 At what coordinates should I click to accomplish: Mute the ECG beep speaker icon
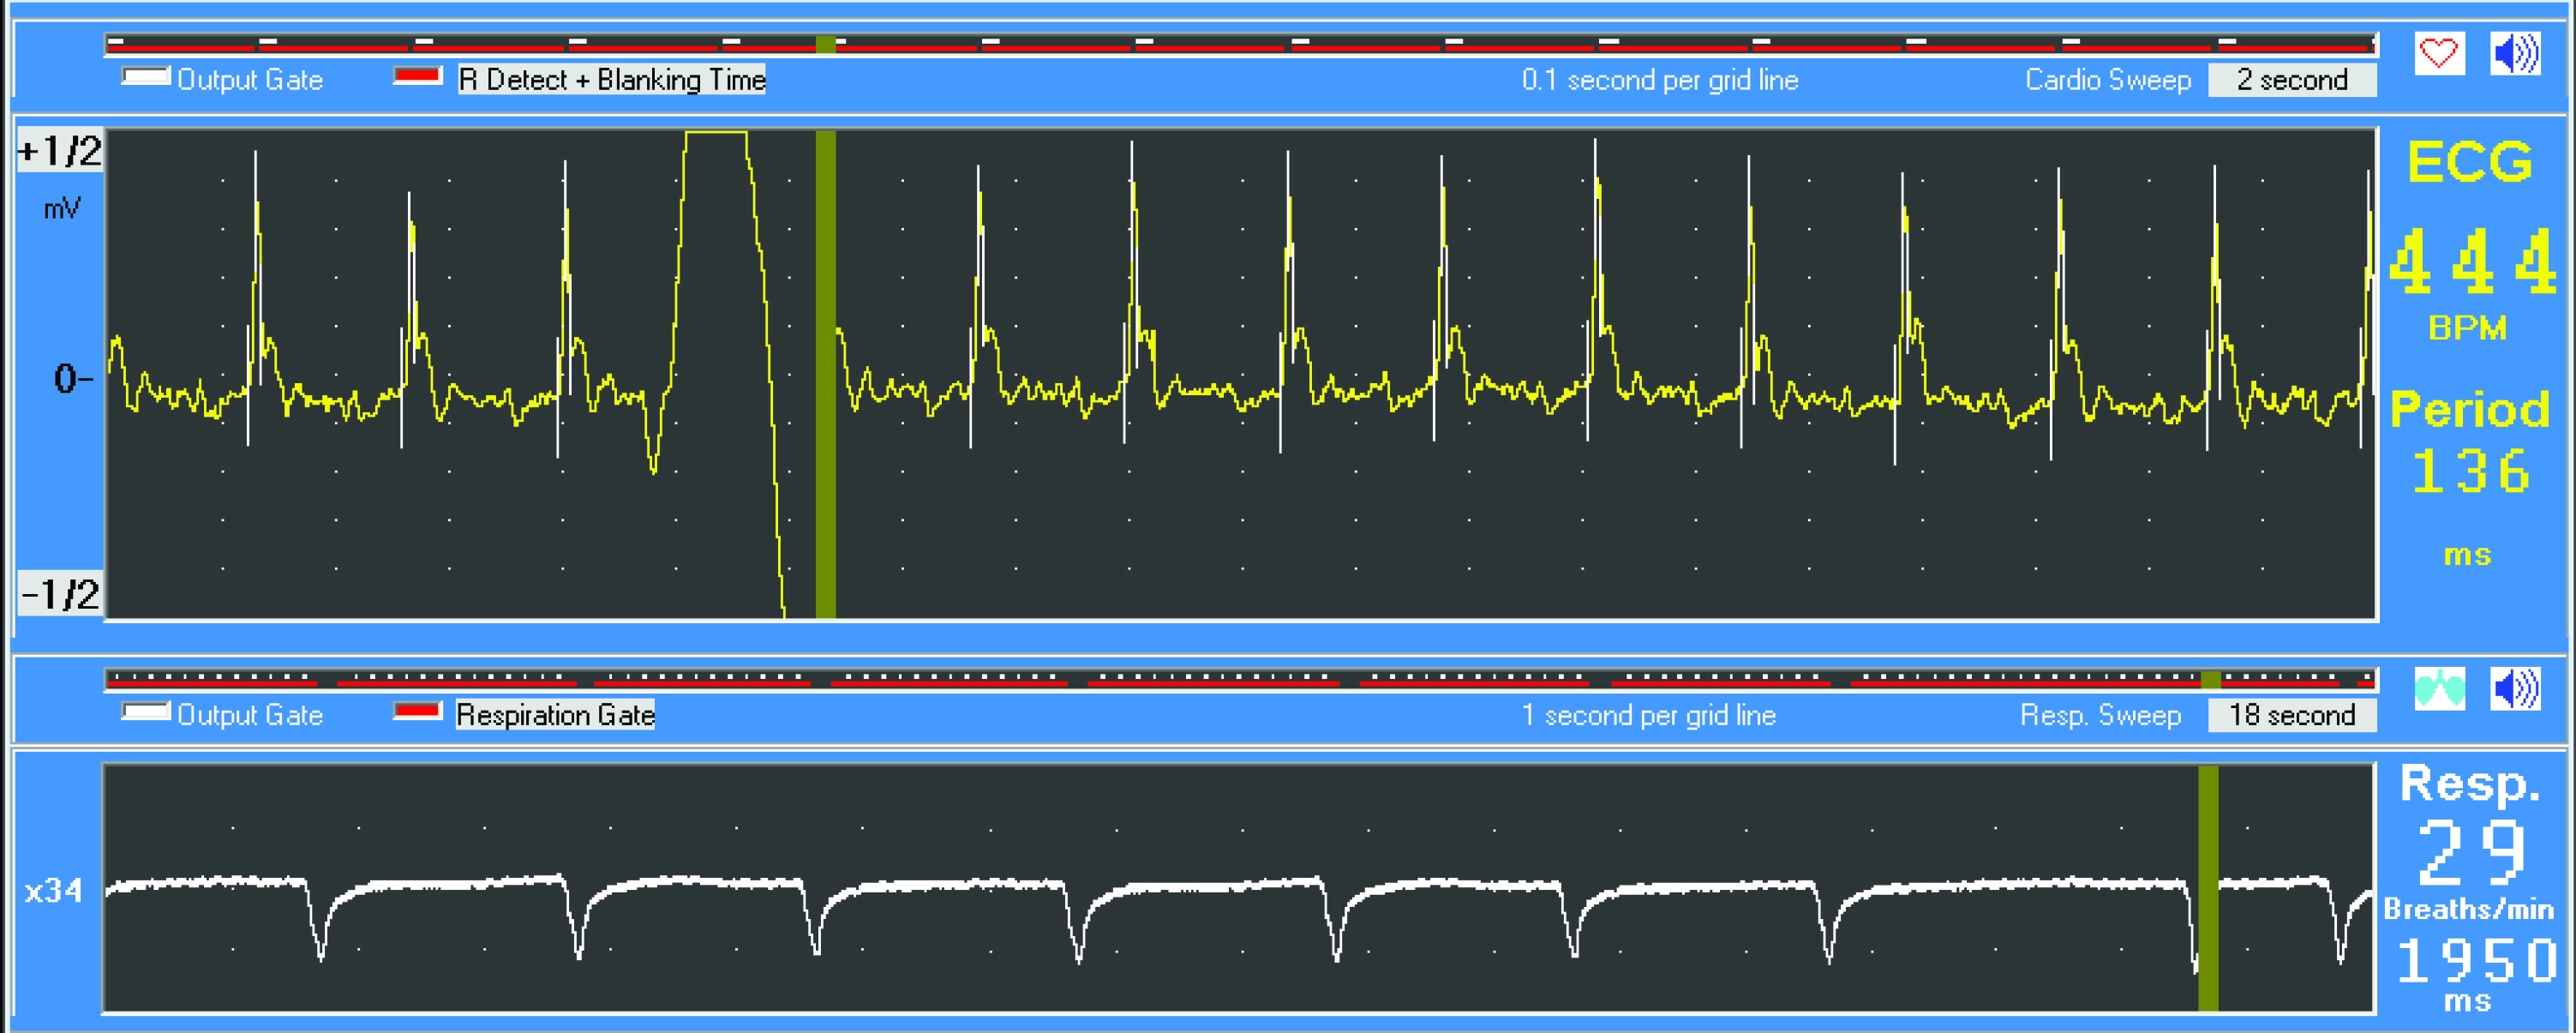coord(2514,53)
